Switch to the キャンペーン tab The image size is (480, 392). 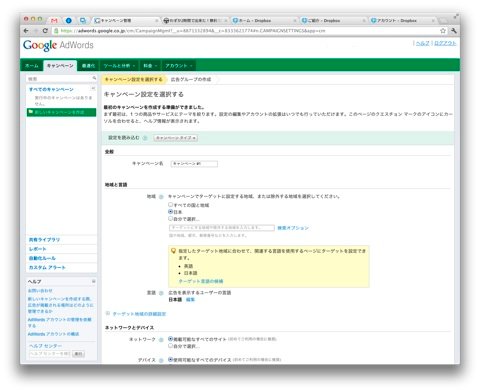[x=60, y=66]
